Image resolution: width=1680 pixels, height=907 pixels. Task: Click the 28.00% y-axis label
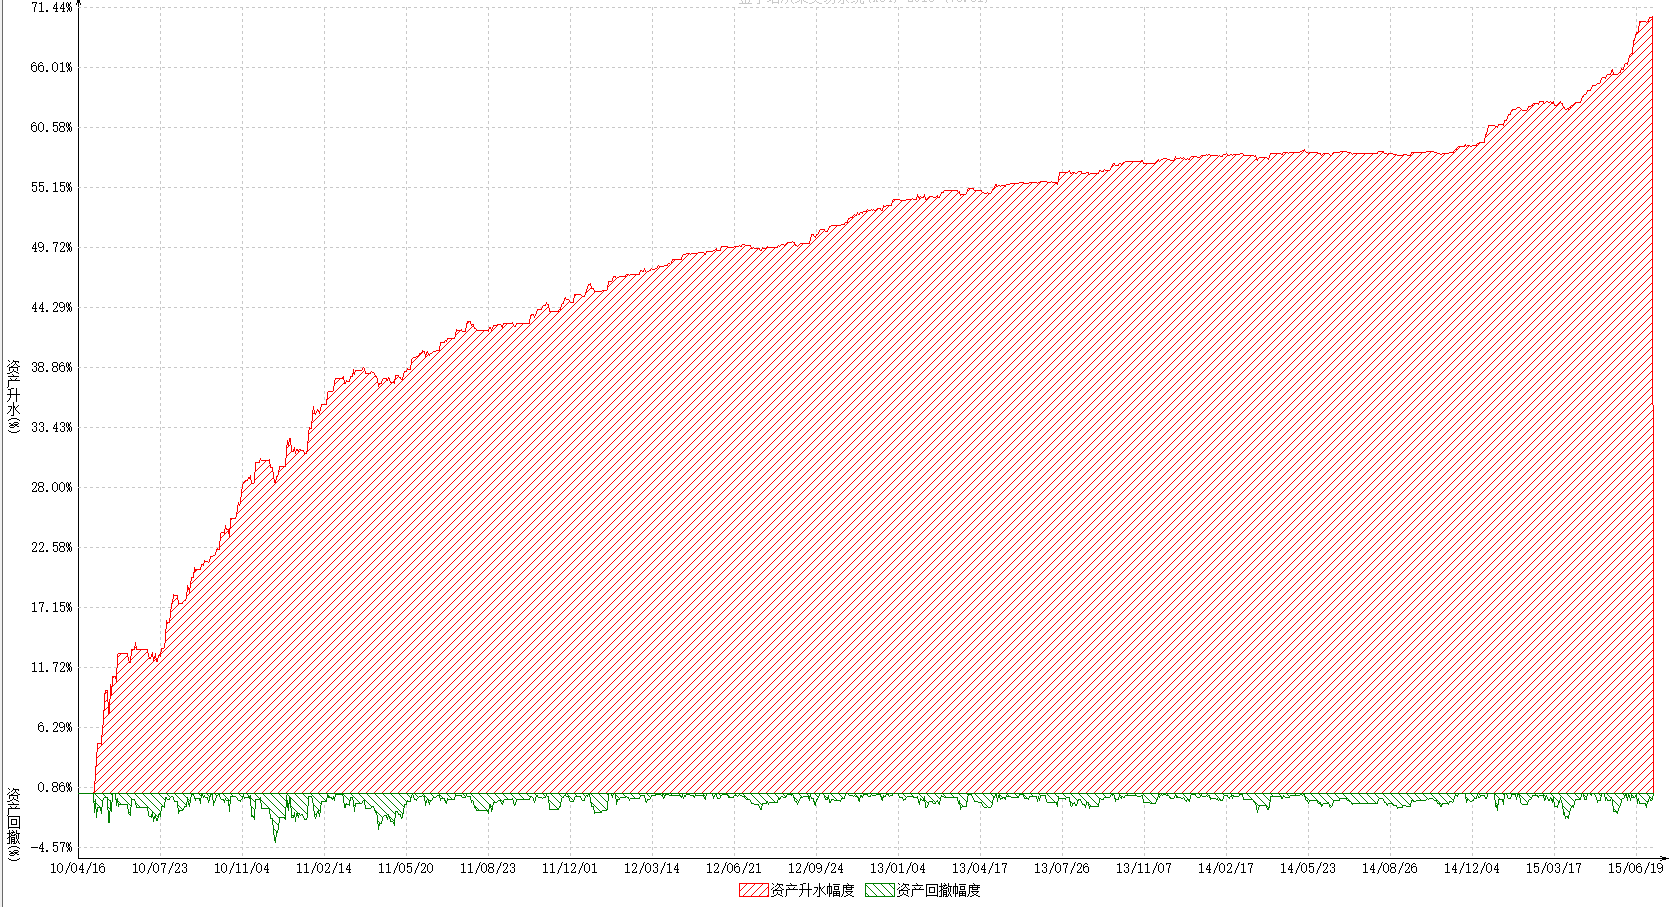point(52,487)
